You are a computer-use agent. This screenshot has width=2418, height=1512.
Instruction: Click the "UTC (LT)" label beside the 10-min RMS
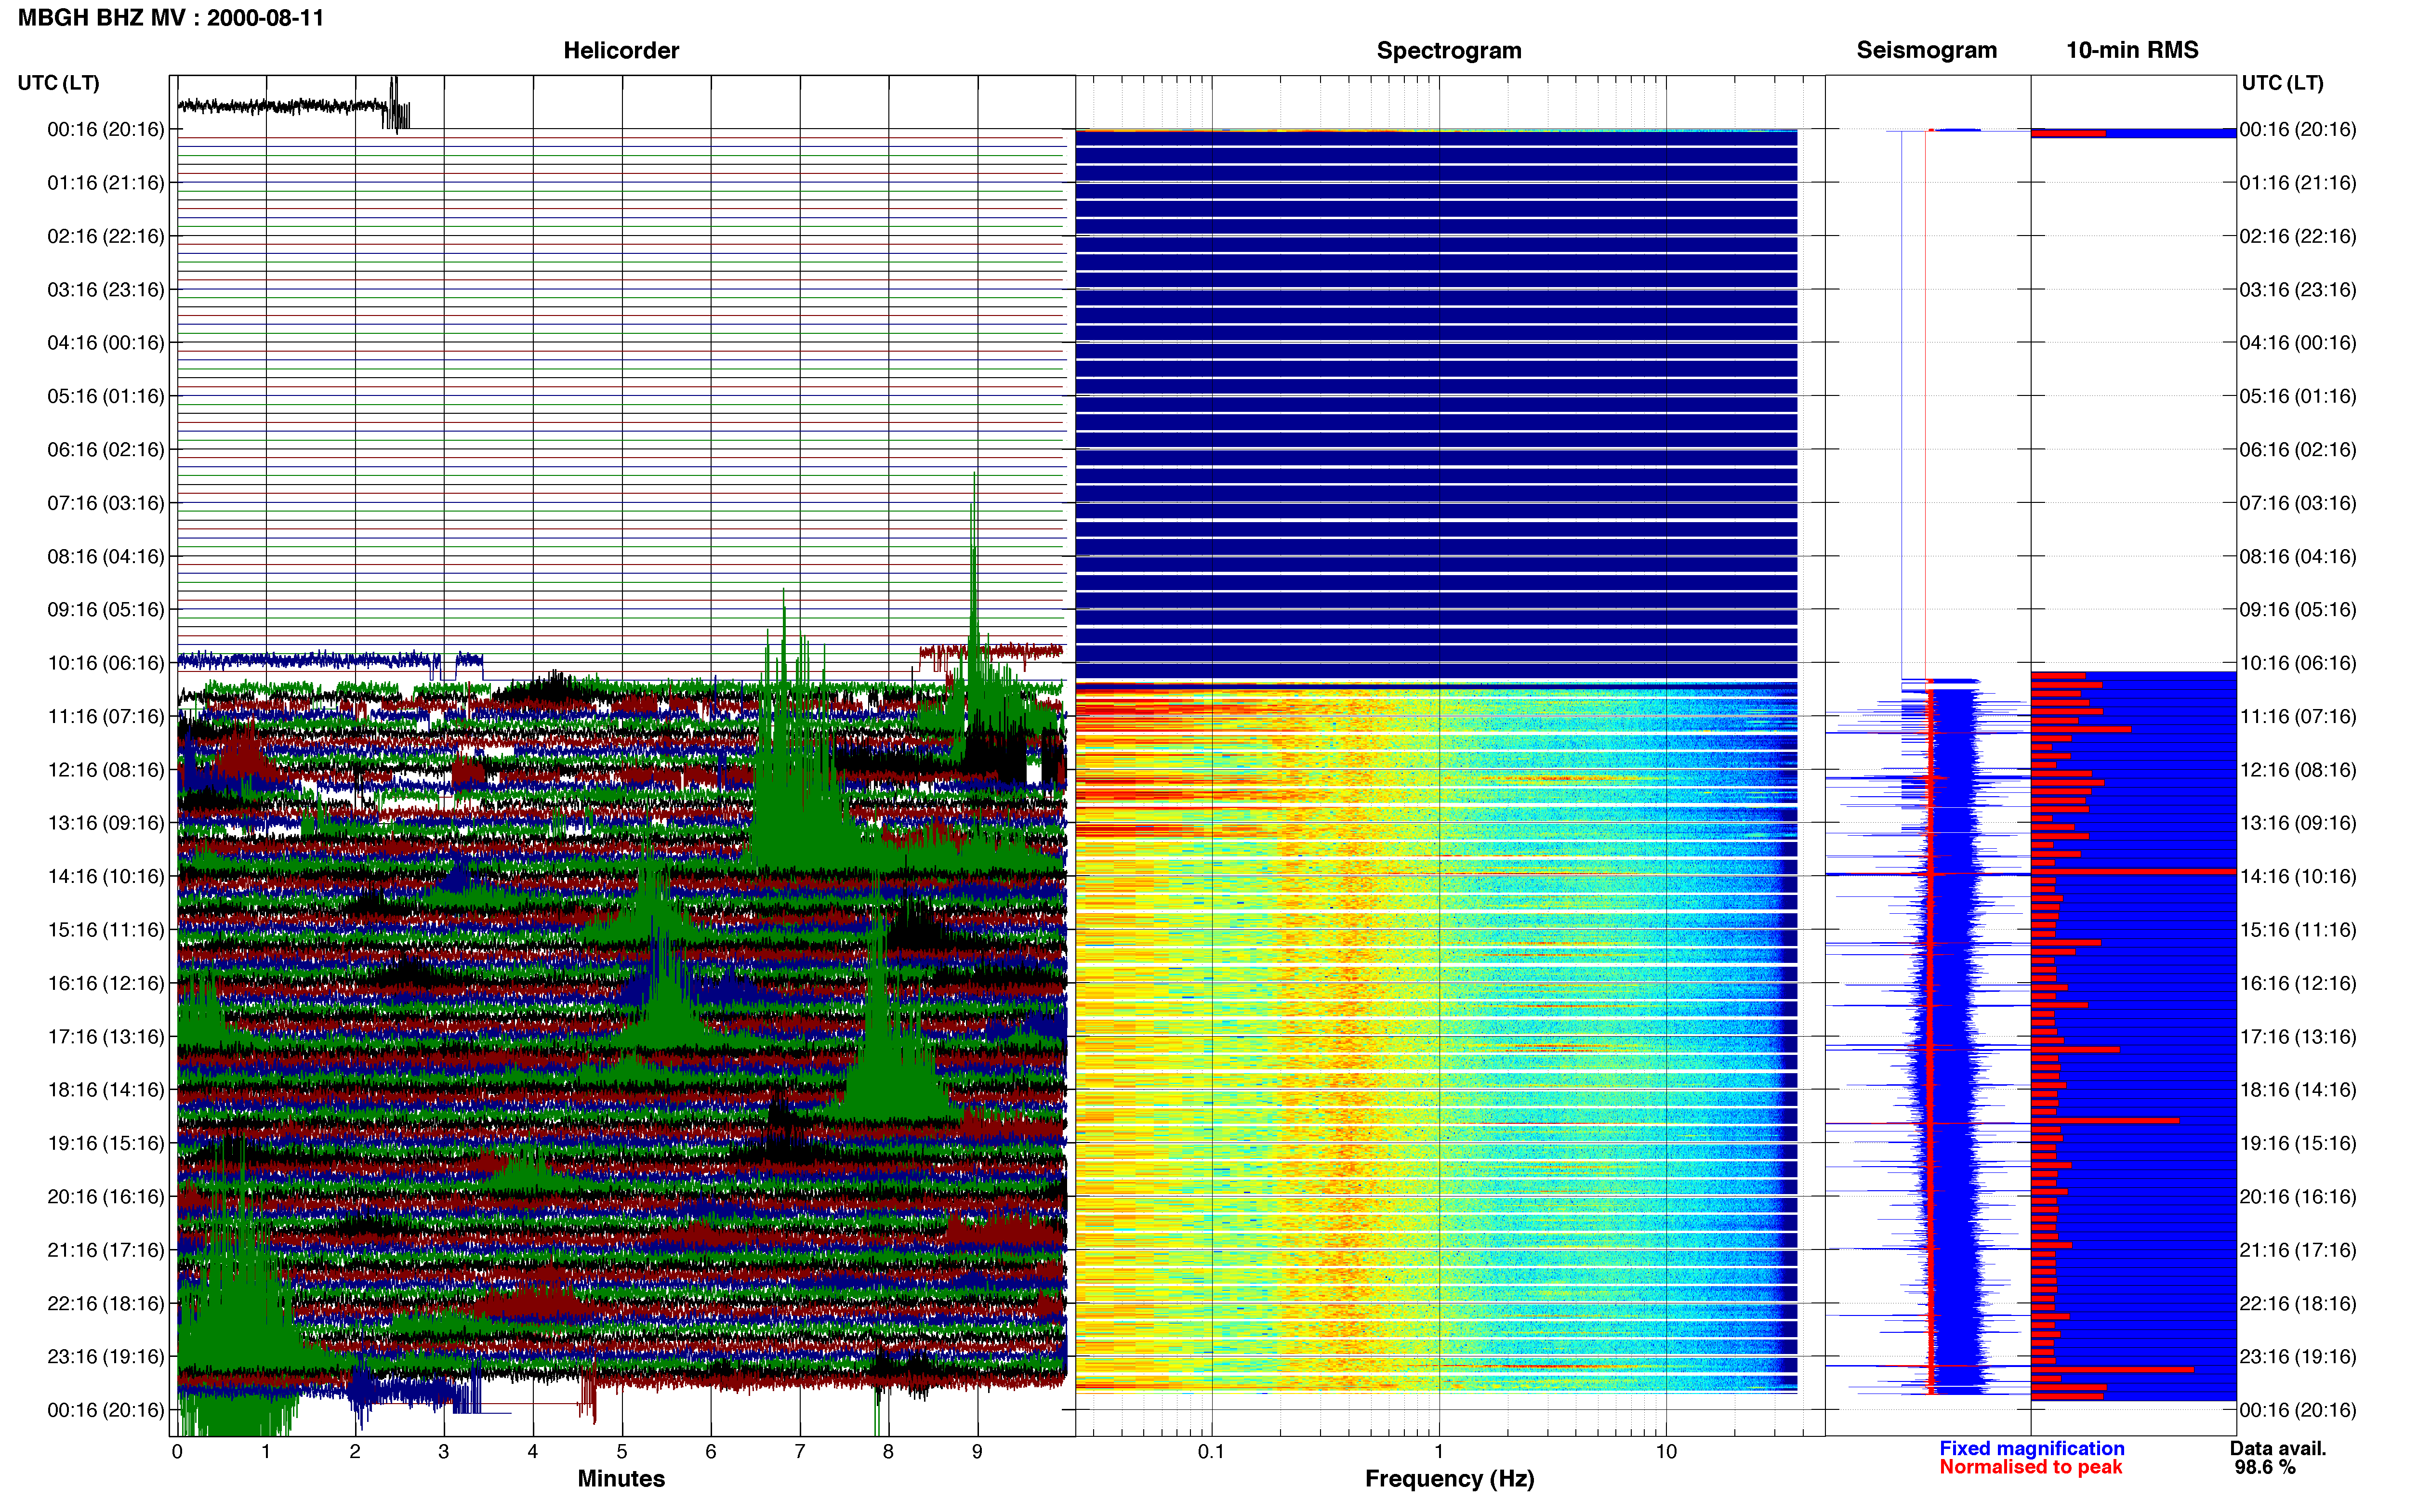point(2282,83)
